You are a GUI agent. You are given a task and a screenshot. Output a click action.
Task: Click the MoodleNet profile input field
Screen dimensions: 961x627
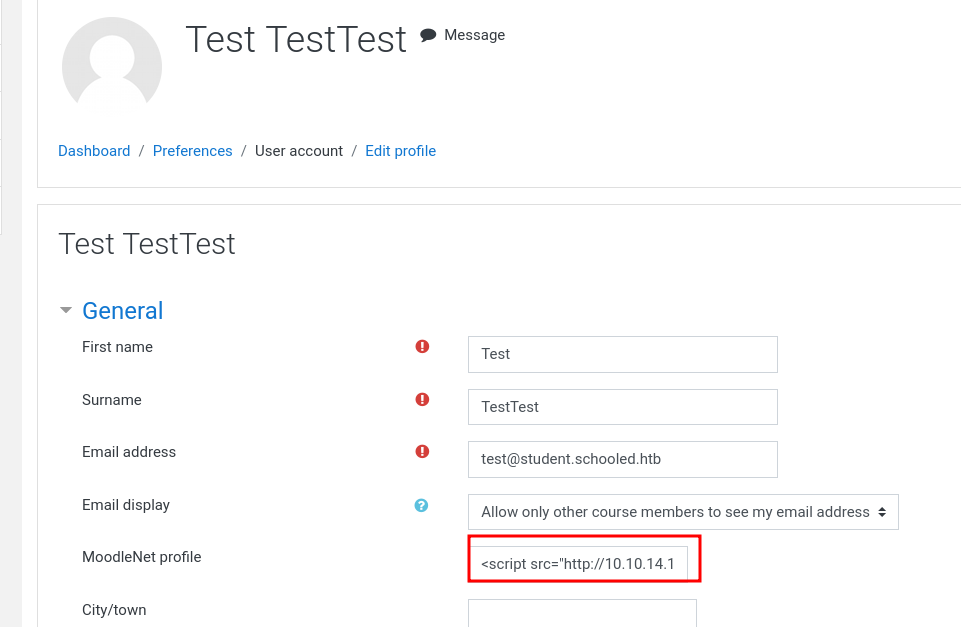pos(579,564)
